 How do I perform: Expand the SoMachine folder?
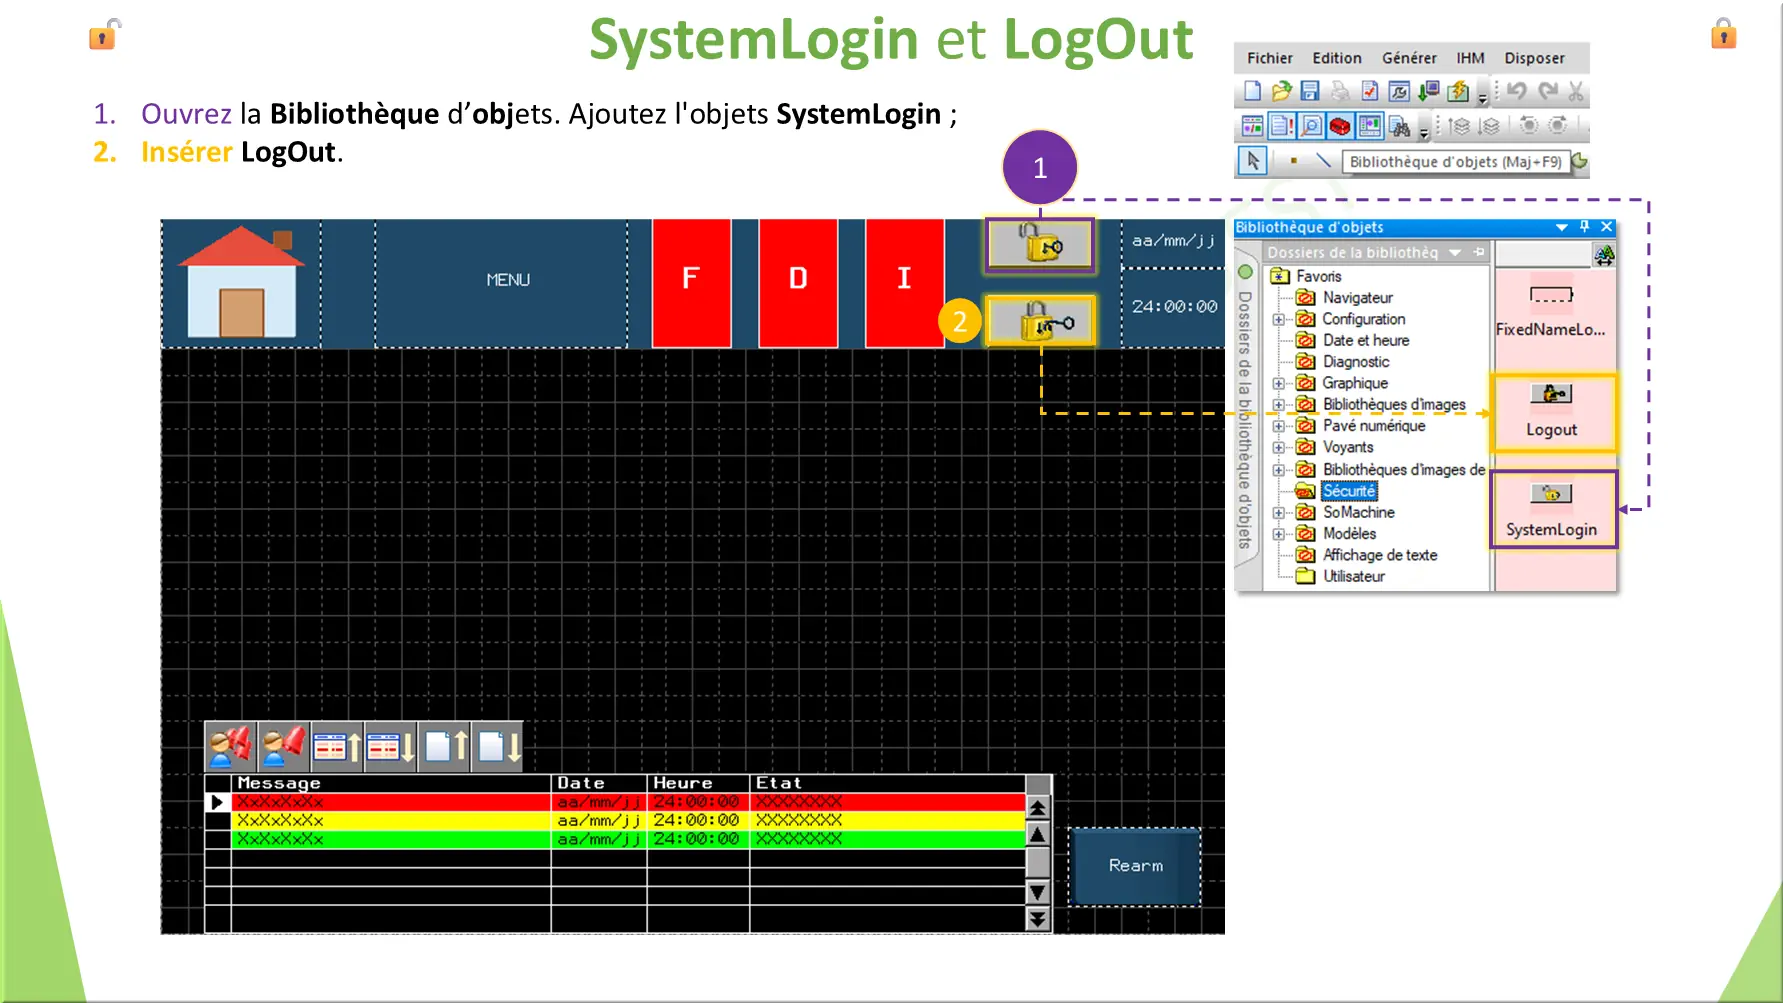[1278, 512]
